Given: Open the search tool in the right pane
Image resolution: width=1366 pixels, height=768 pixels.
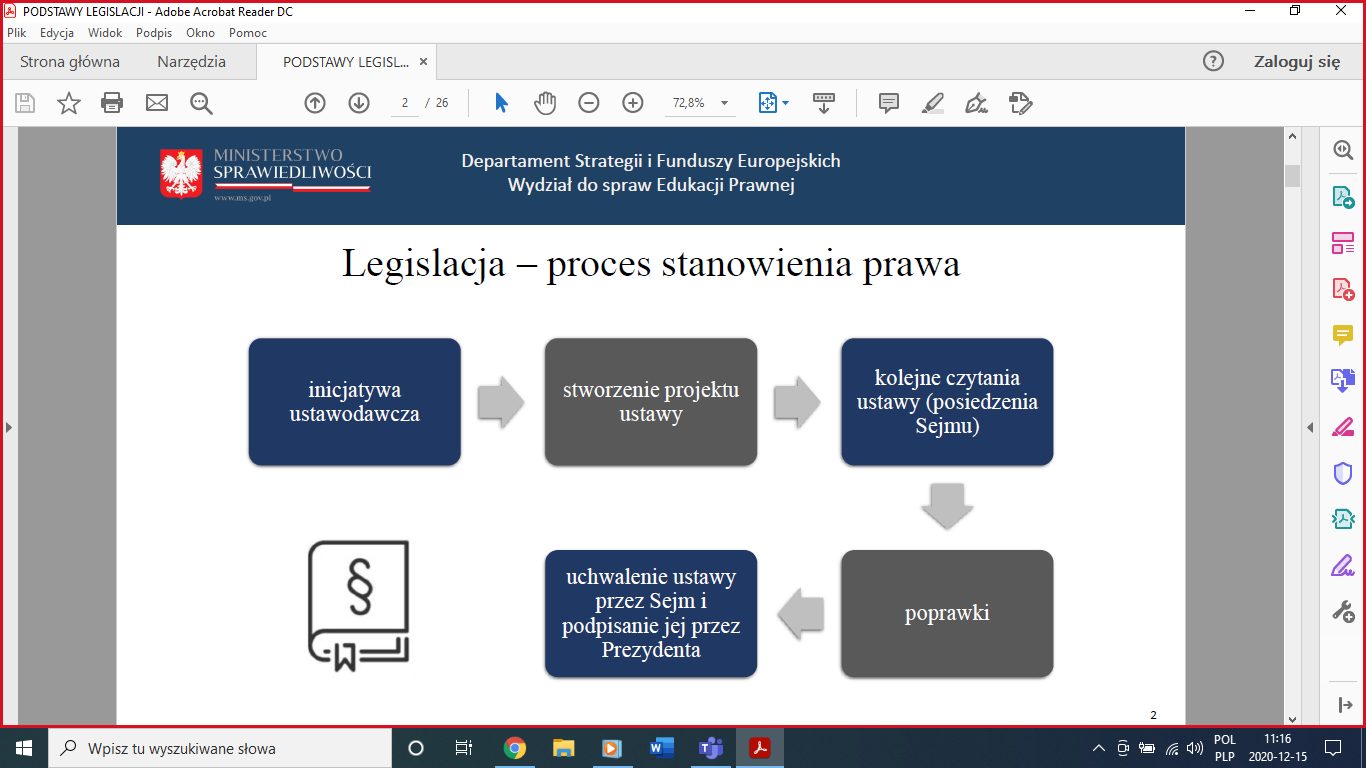Looking at the screenshot, I should click(x=1342, y=150).
